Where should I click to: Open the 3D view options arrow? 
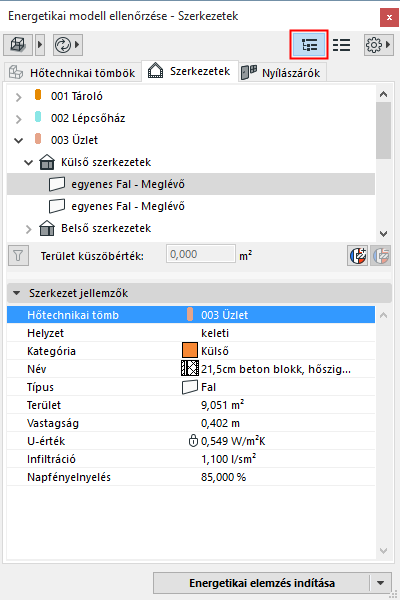[x=40, y=45]
